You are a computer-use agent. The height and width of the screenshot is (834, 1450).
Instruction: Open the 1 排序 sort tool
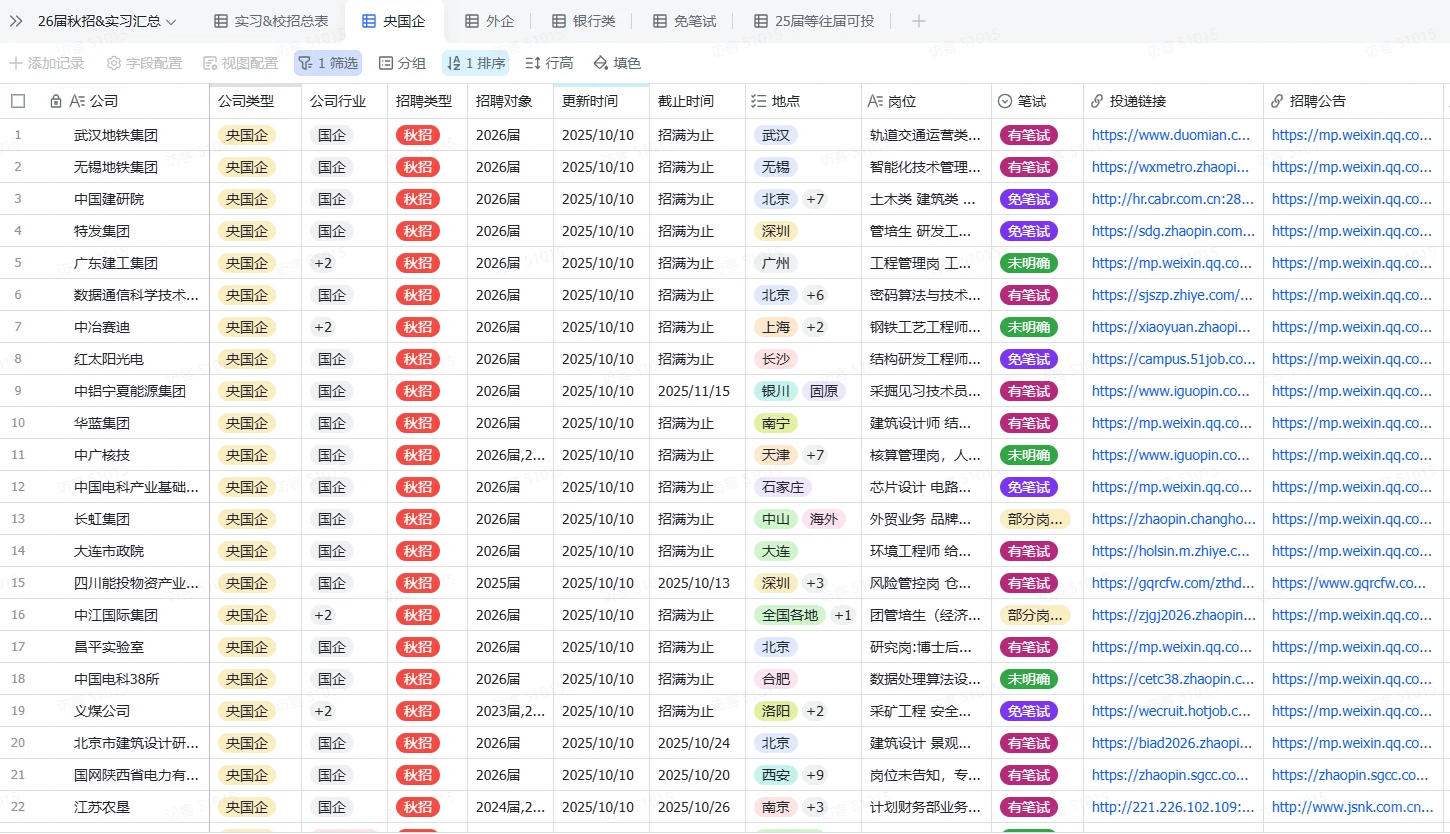pos(475,63)
